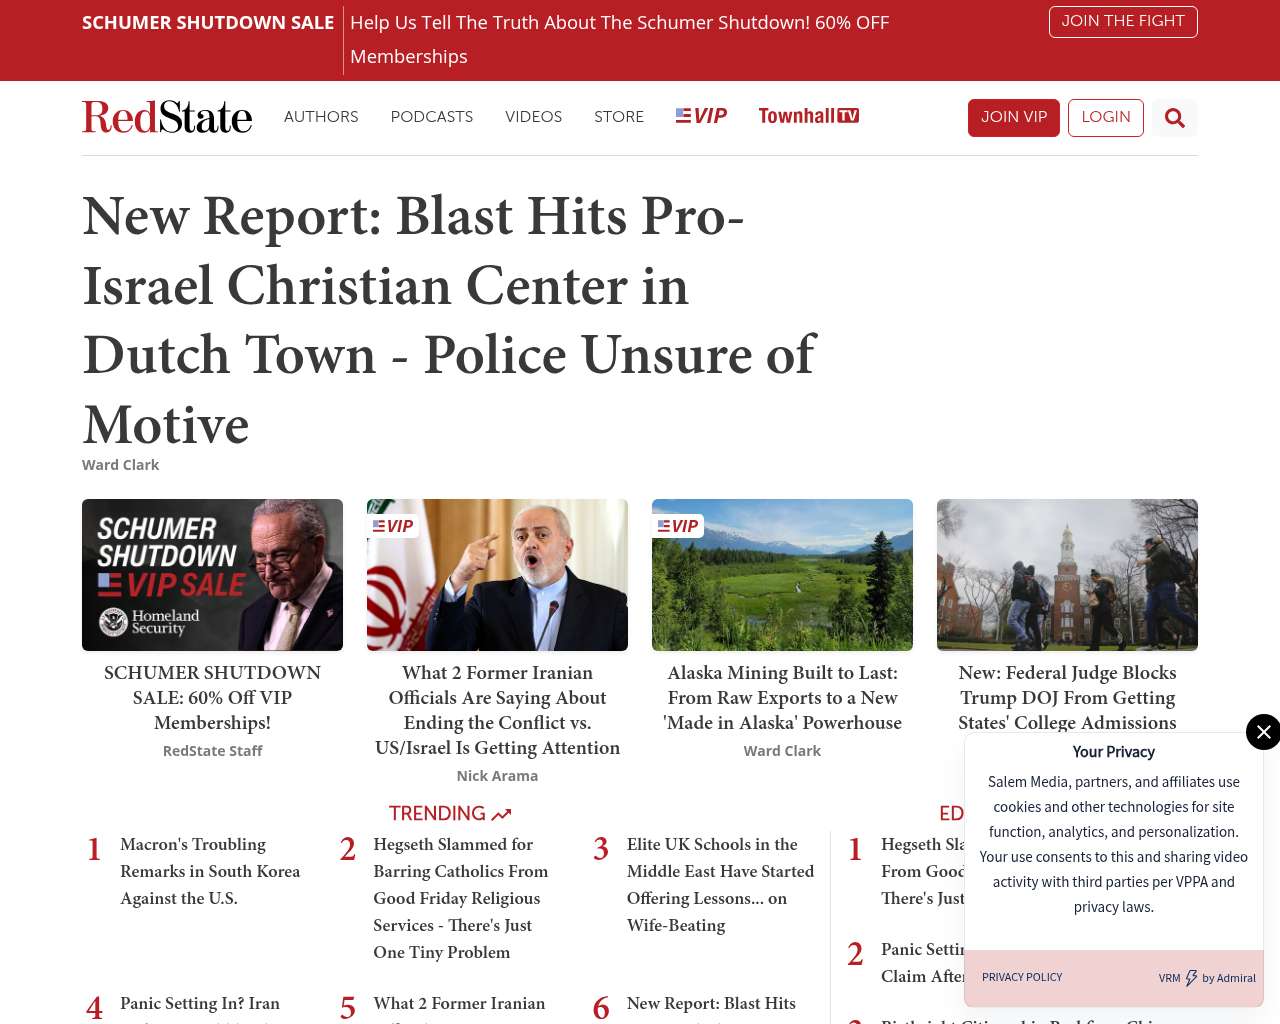Click the trending arrow icon
Image resolution: width=1280 pixels, height=1024 pixels.
click(x=502, y=815)
